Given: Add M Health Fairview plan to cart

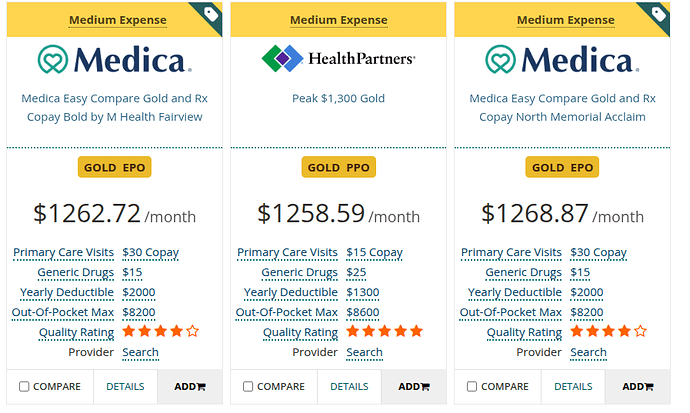Looking at the screenshot, I should click(x=187, y=386).
